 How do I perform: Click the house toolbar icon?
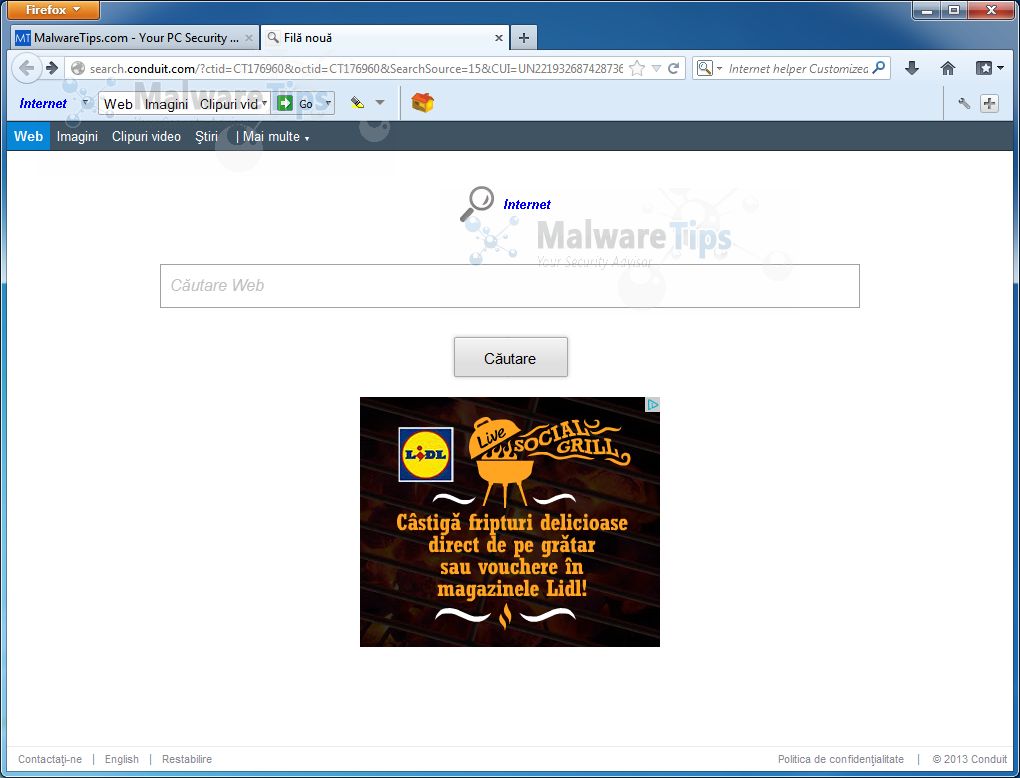[x=422, y=102]
